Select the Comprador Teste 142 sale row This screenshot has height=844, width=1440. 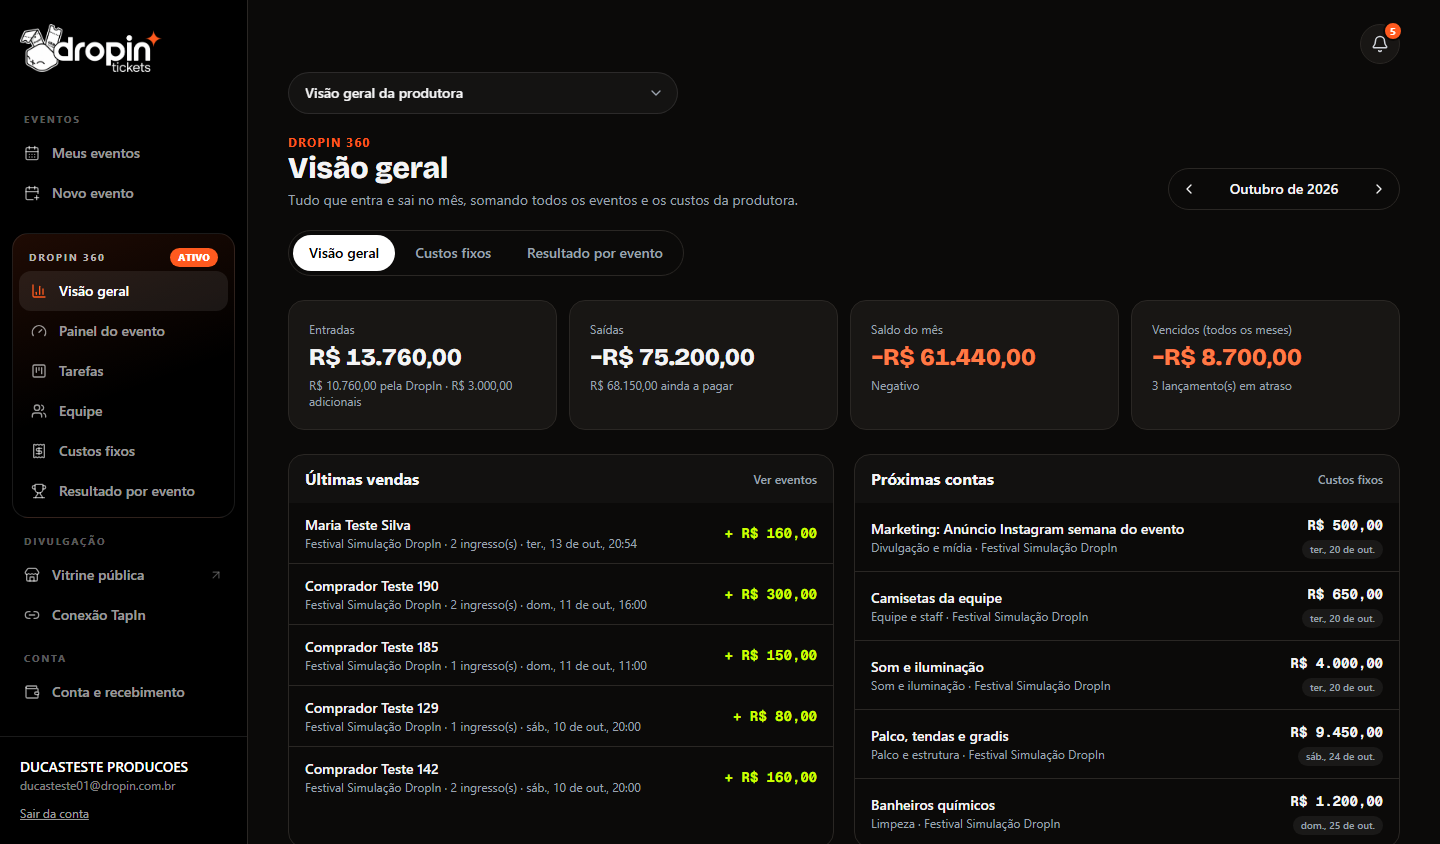[561, 778]
